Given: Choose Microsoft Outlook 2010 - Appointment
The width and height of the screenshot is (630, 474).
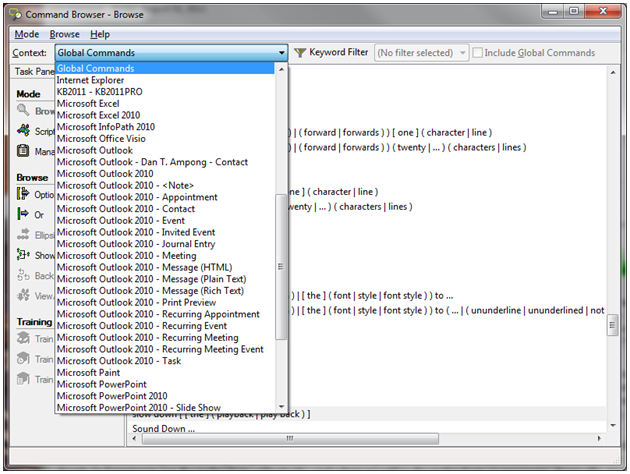Looking at the screenshot, I should pyautogui.click(x=165, y=197).
